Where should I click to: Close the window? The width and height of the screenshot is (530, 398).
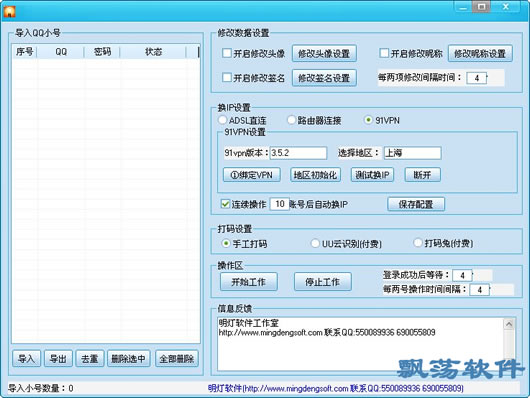tap(506, 7)
